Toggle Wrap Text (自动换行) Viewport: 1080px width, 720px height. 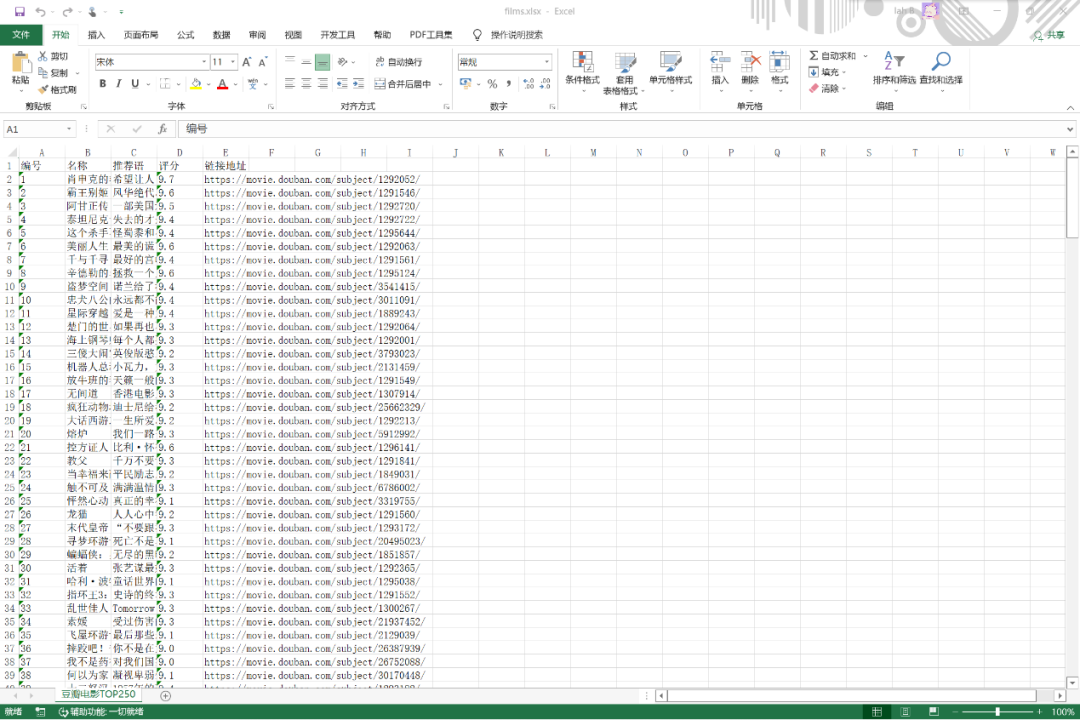(398, 62)
